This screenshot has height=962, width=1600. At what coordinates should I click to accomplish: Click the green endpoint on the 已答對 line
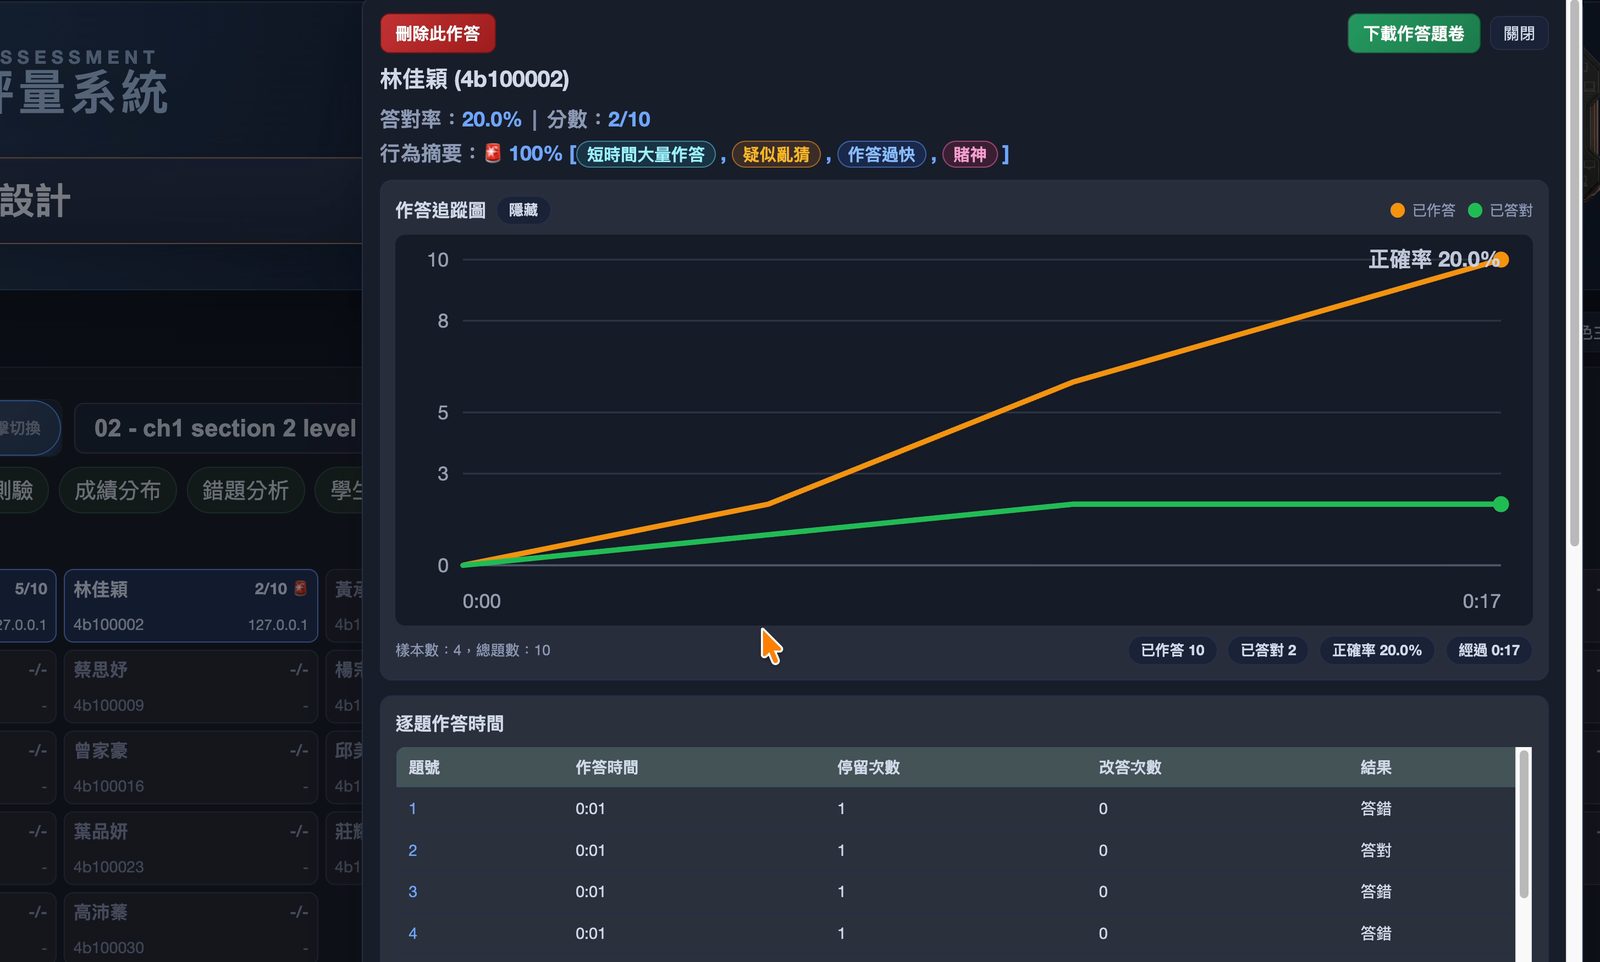point(1501,504)
